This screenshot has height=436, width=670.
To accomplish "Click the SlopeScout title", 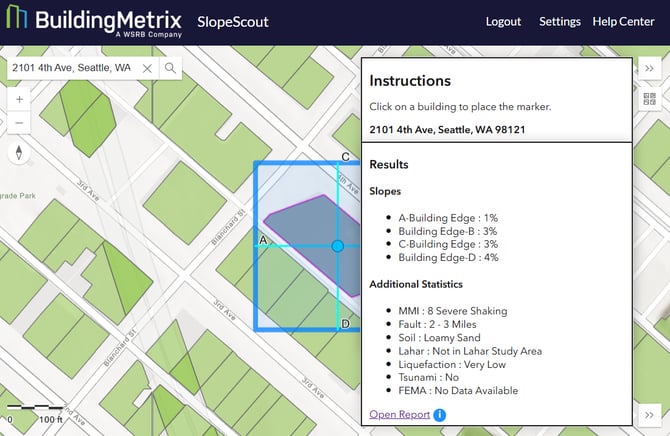I will click(x=233, y=22).
